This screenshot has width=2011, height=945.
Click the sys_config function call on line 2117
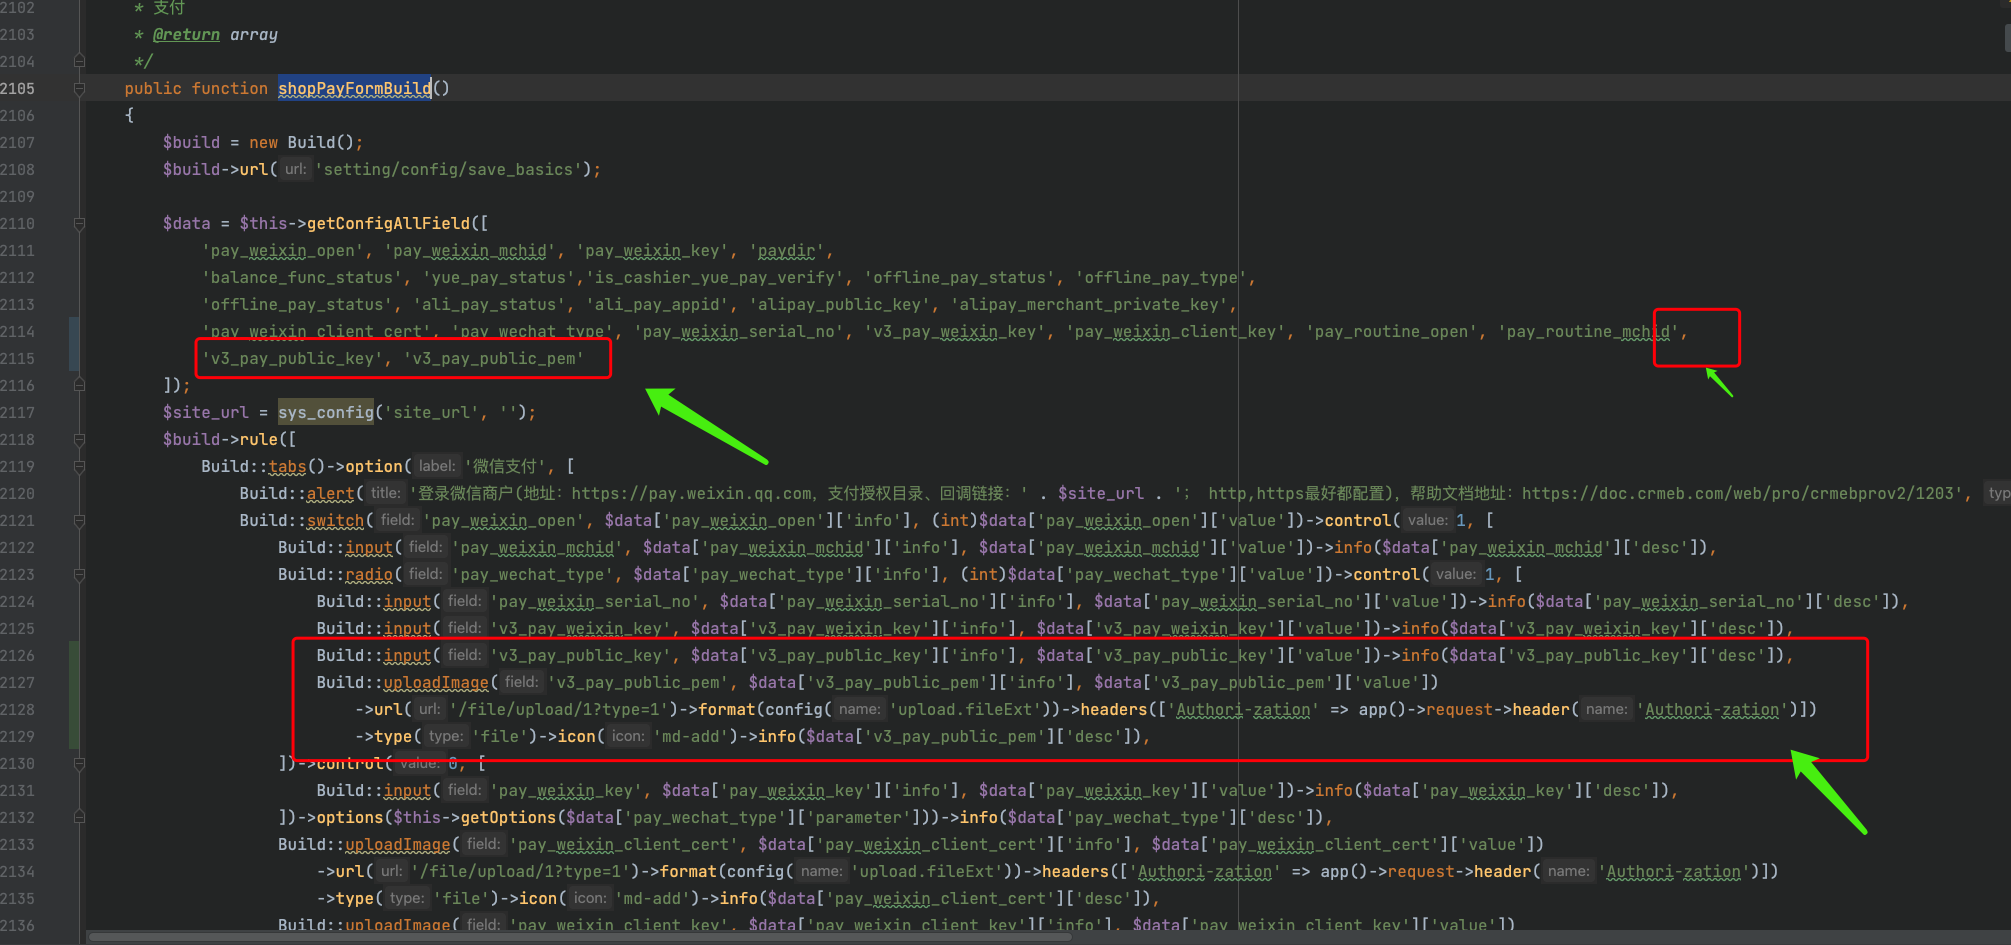[x=326, y=413]
